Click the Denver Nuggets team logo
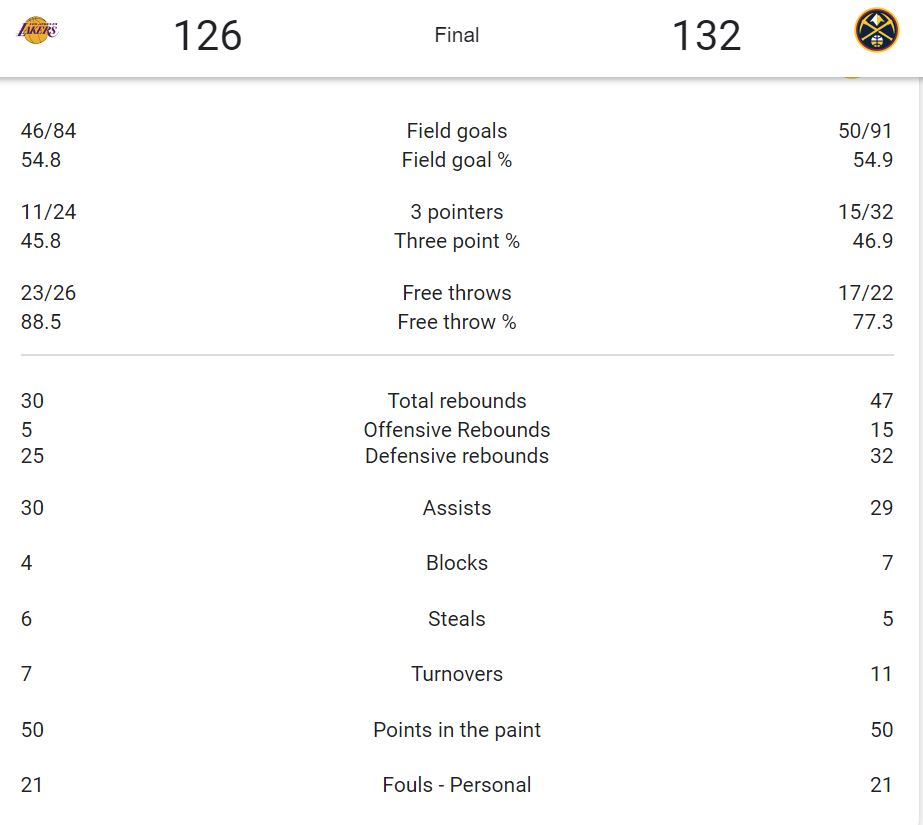This screenshot has width=923, height=825. 876,31
